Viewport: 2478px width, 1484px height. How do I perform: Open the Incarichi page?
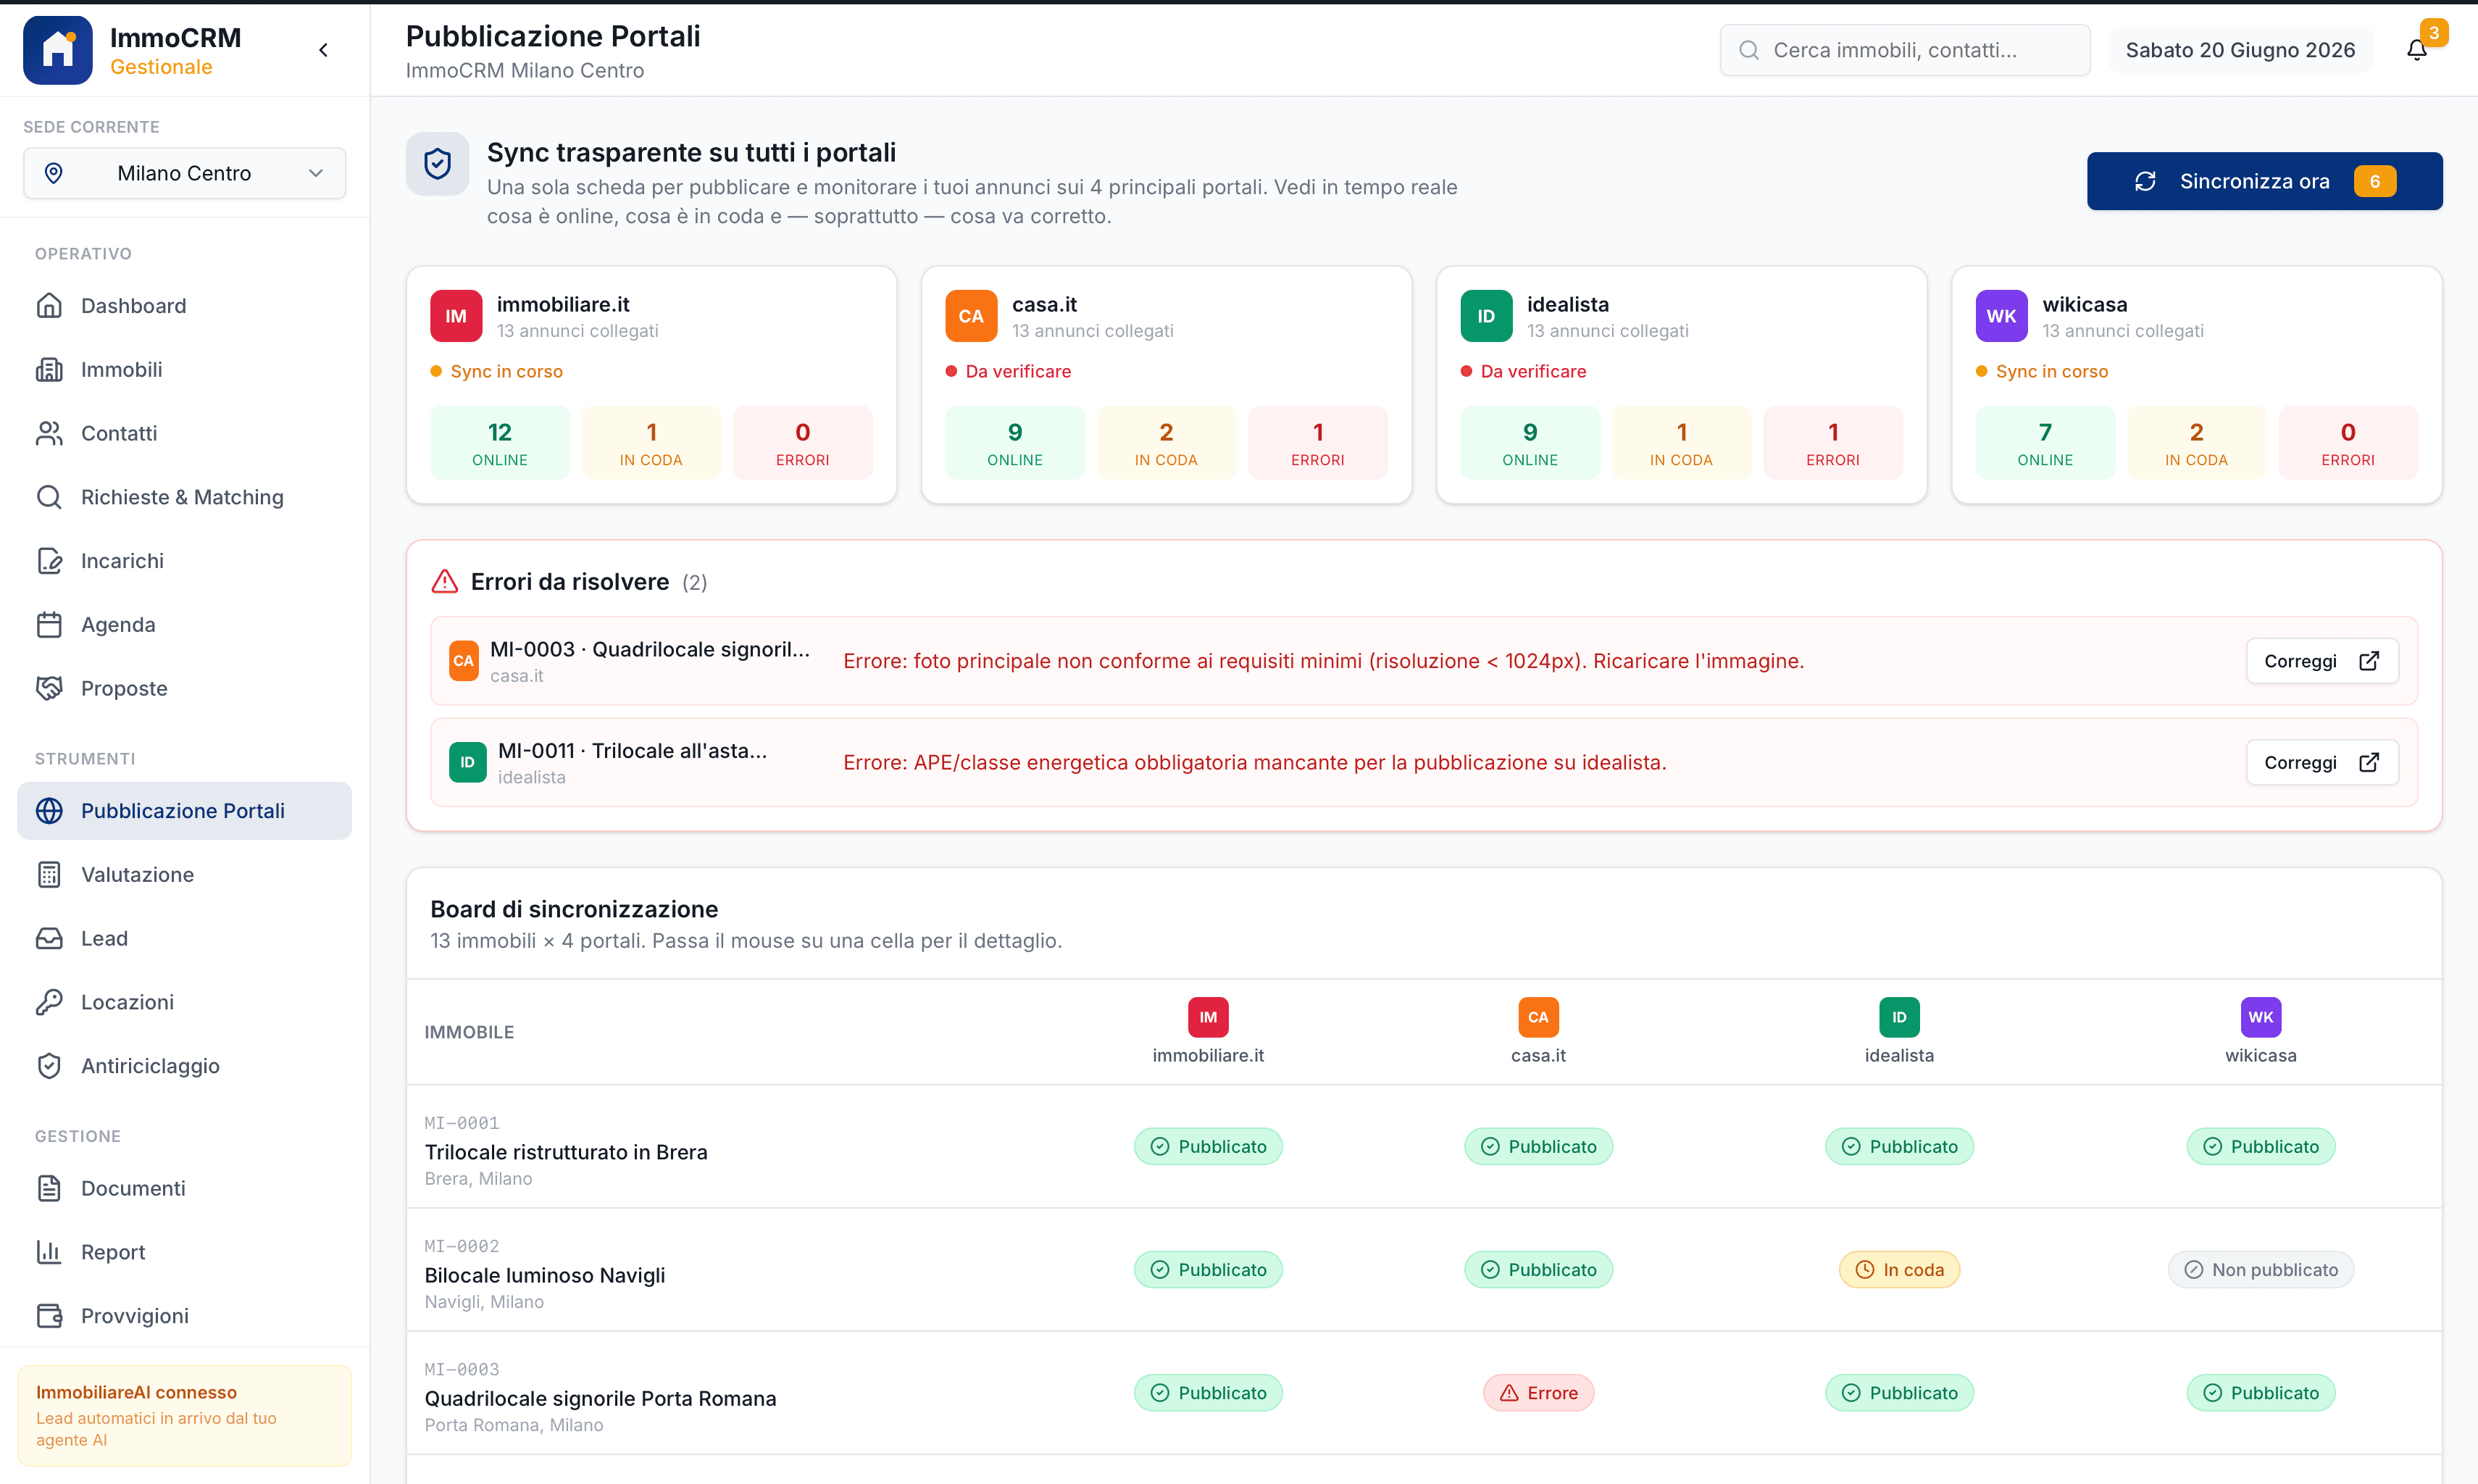(184, 561)
